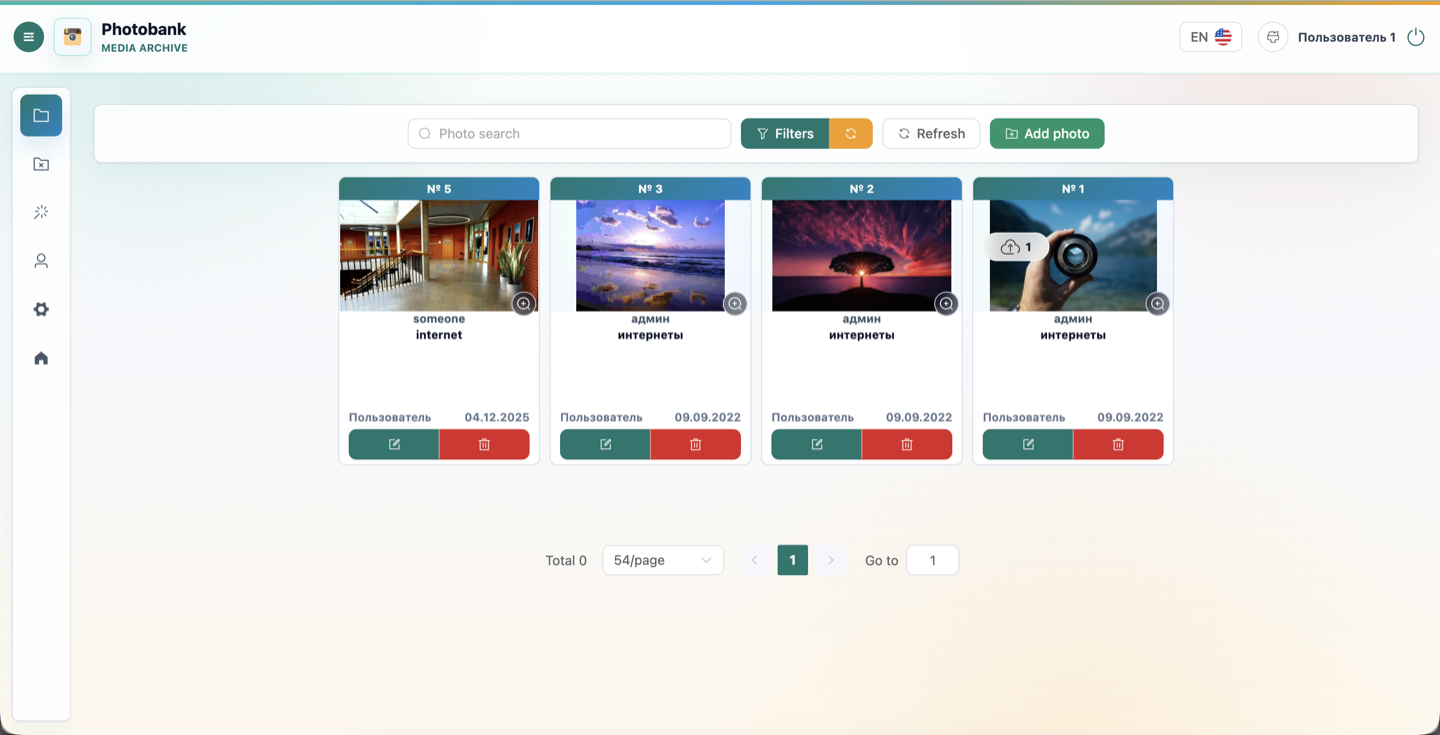
Task: Expand the 54/page dropdown
Action: click(x=663, y=560)
